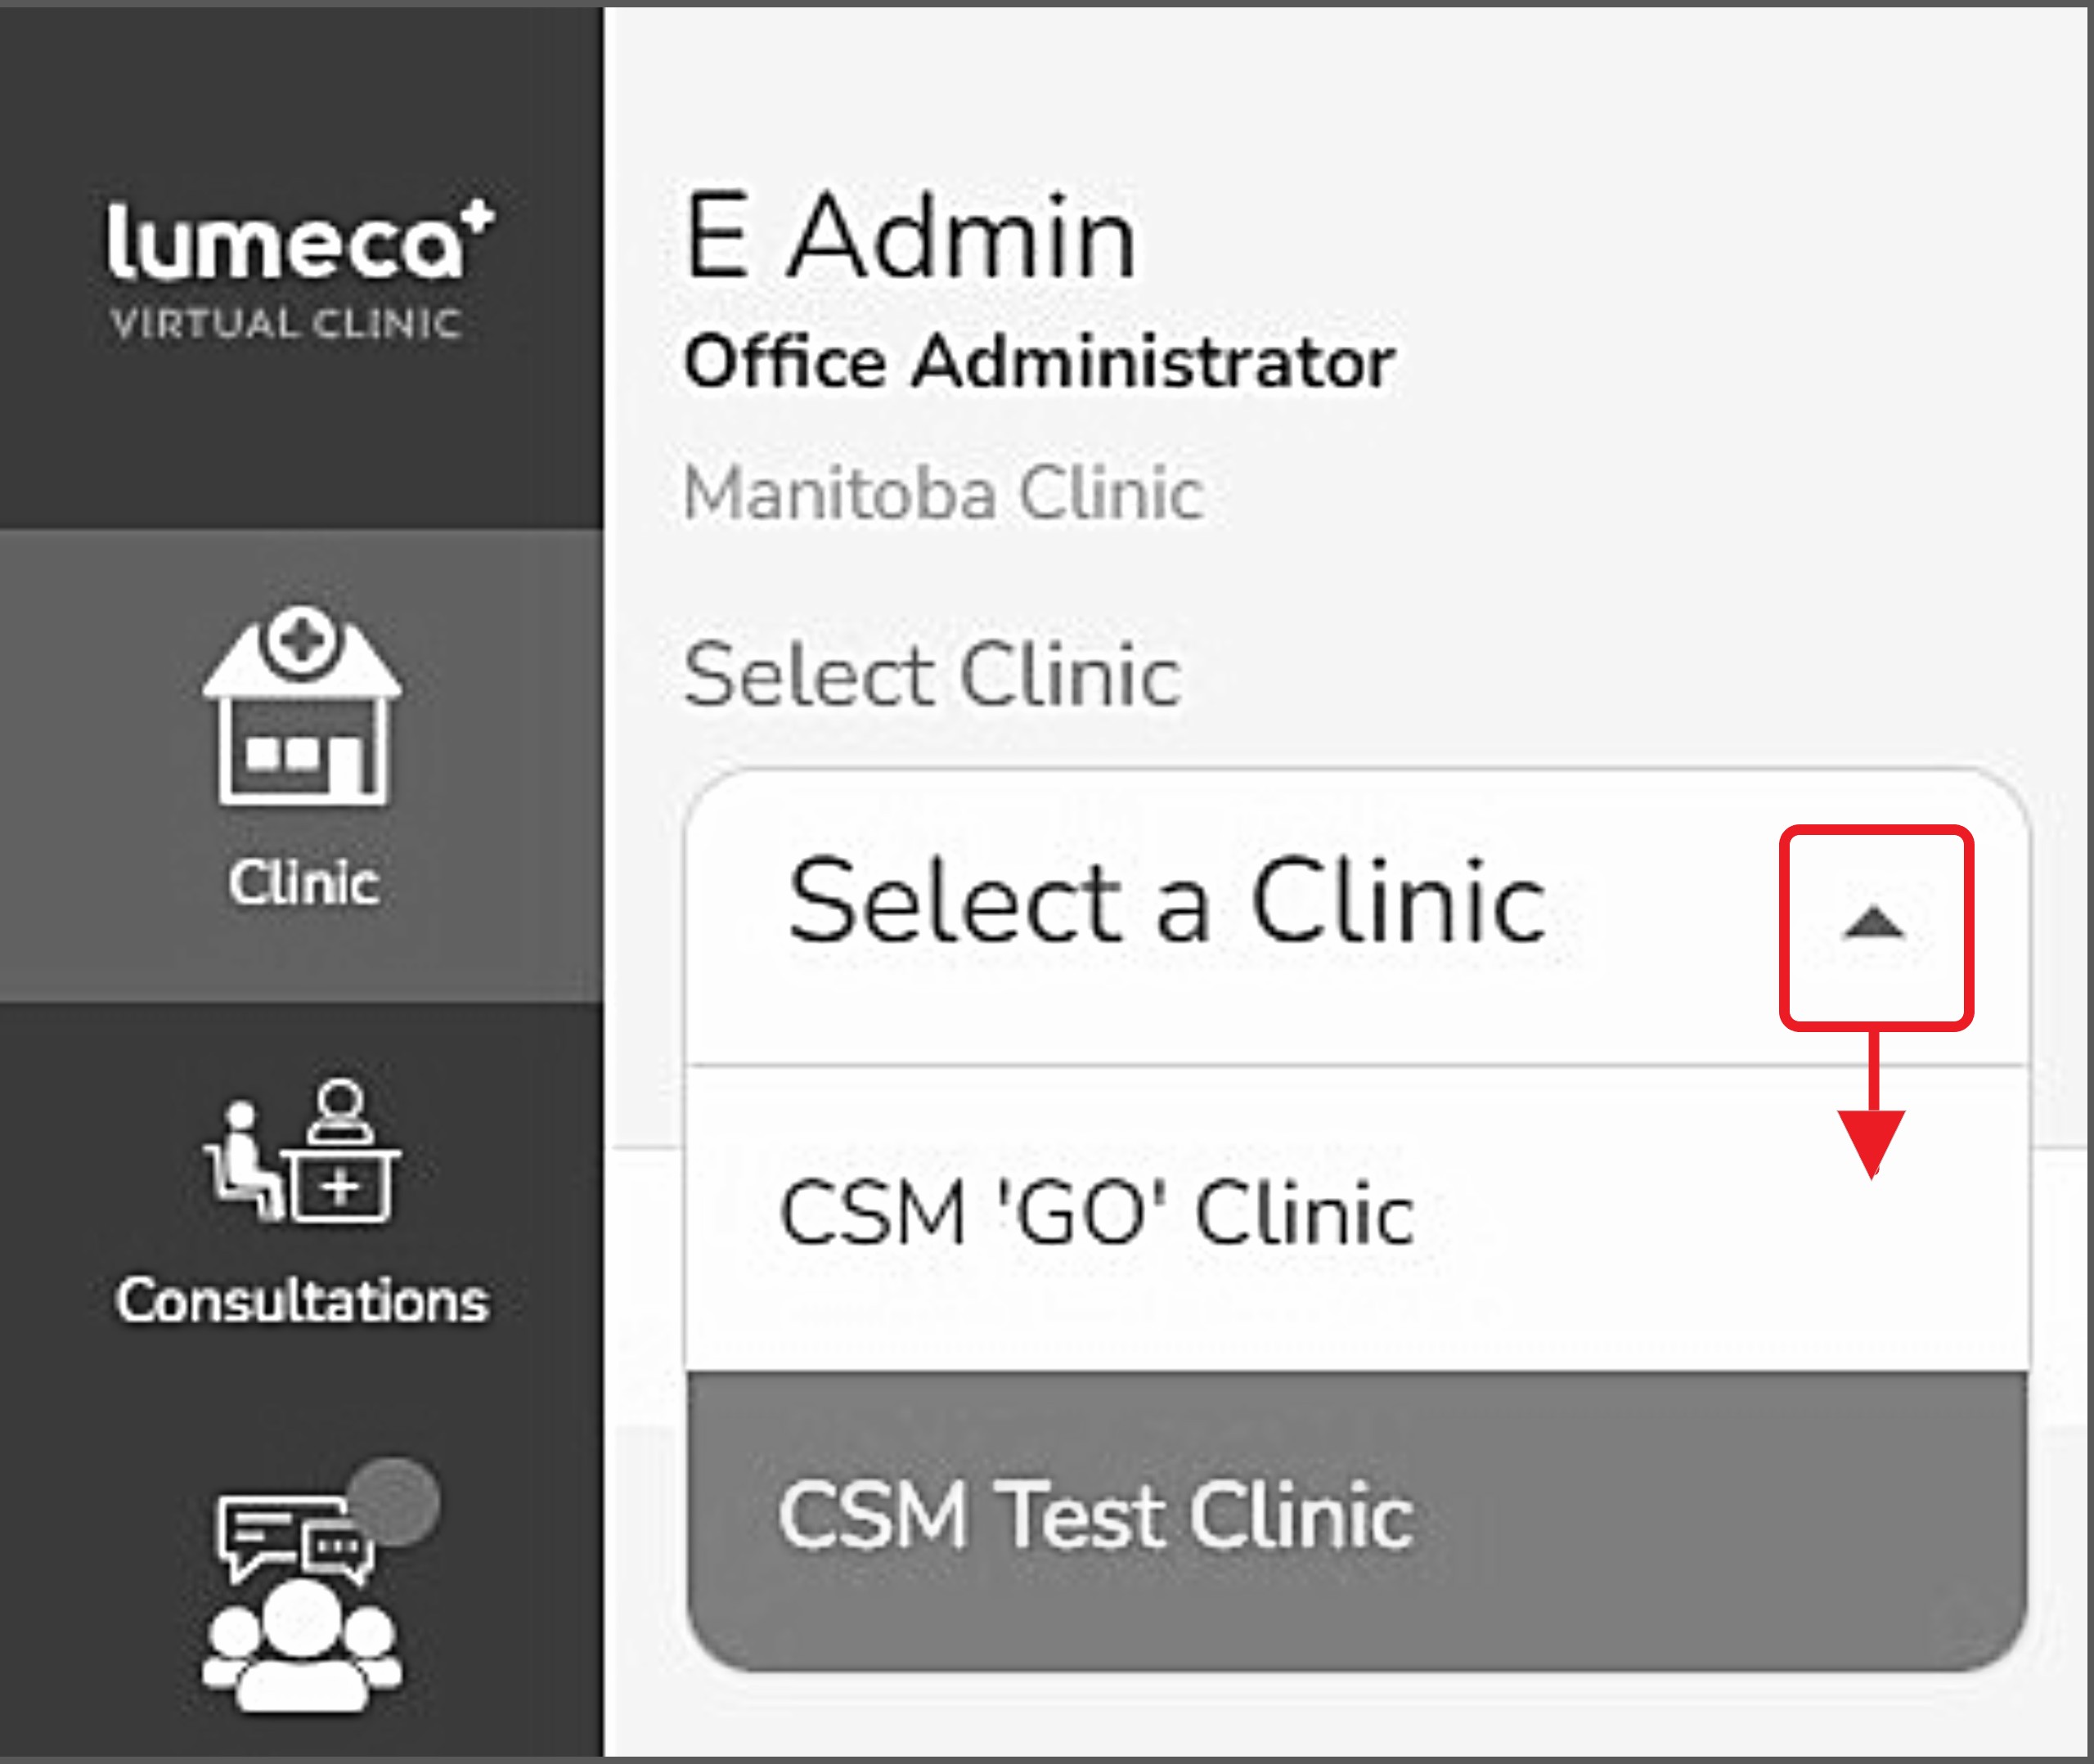Click the 'Select Clinic' field label
The width and height of the screenshot is (2094, 1764).
point(932,676)
